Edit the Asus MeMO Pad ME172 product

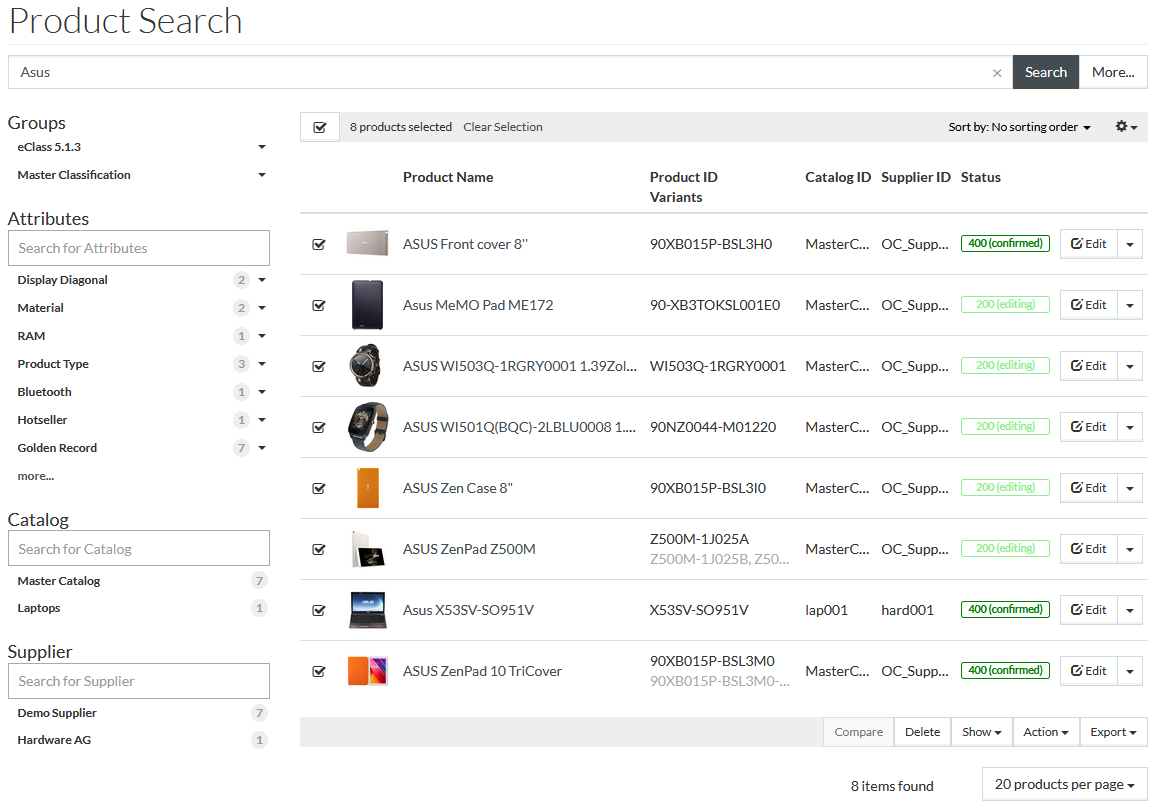coord(1089,305)
